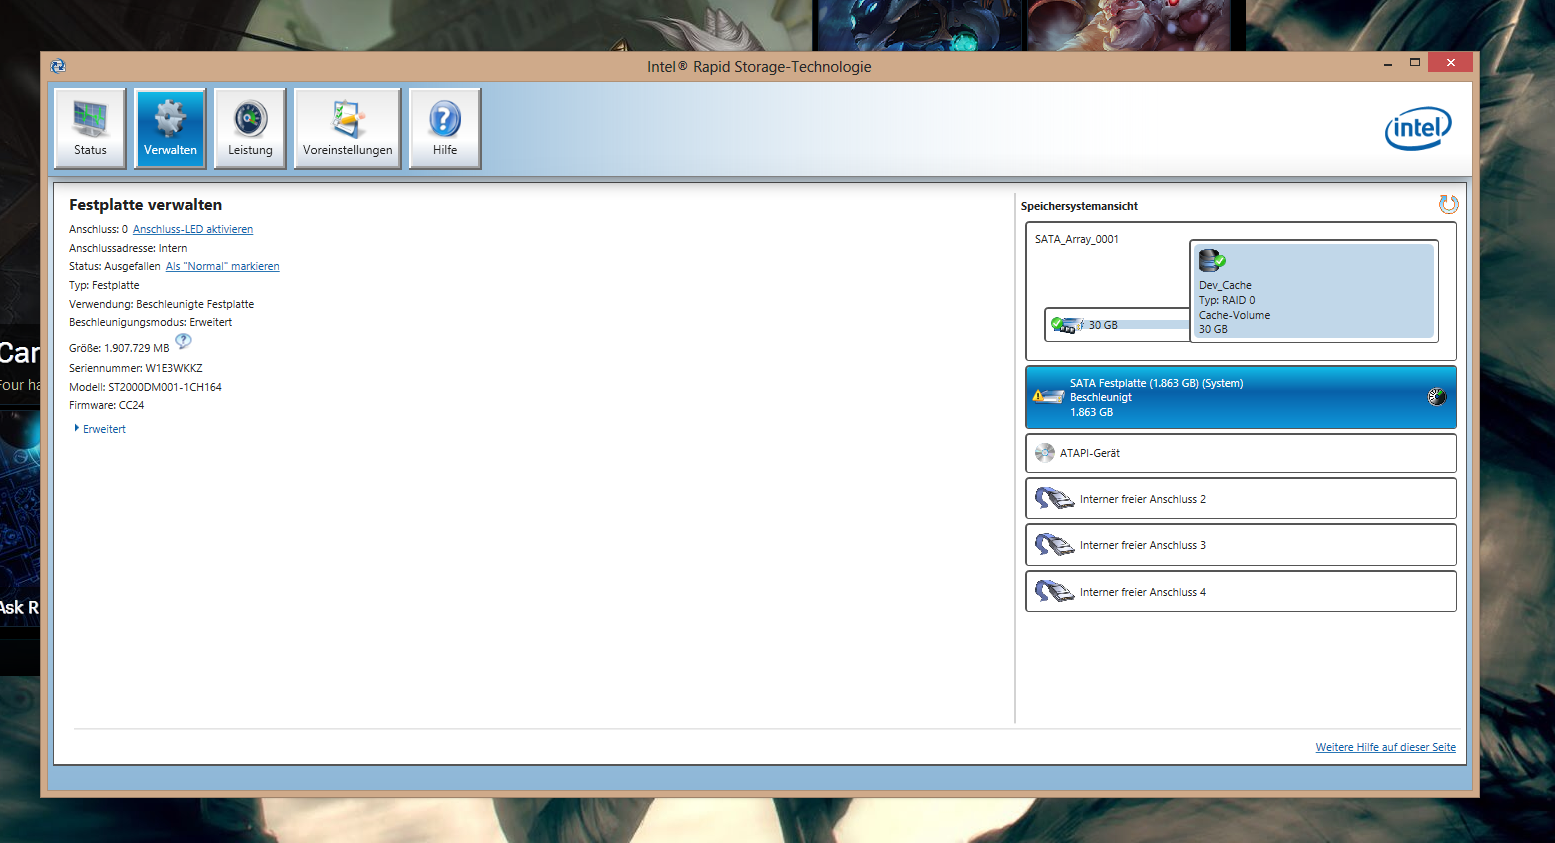Open the Hilfe help page
The image size is (1555, 843).
445,128
